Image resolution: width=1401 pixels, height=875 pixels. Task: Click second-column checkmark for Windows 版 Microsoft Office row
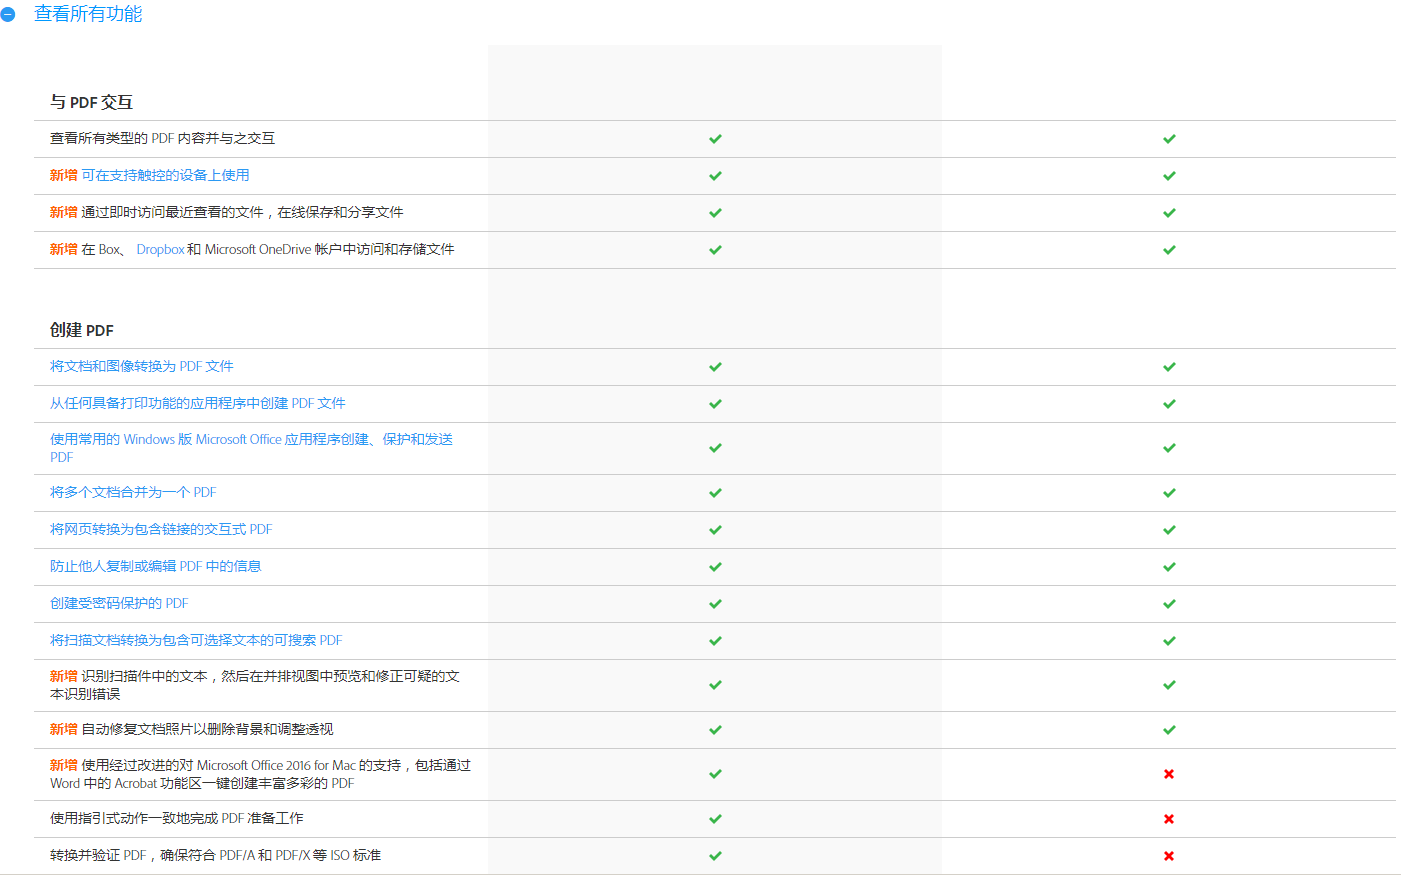click(x=1169, y=448)
